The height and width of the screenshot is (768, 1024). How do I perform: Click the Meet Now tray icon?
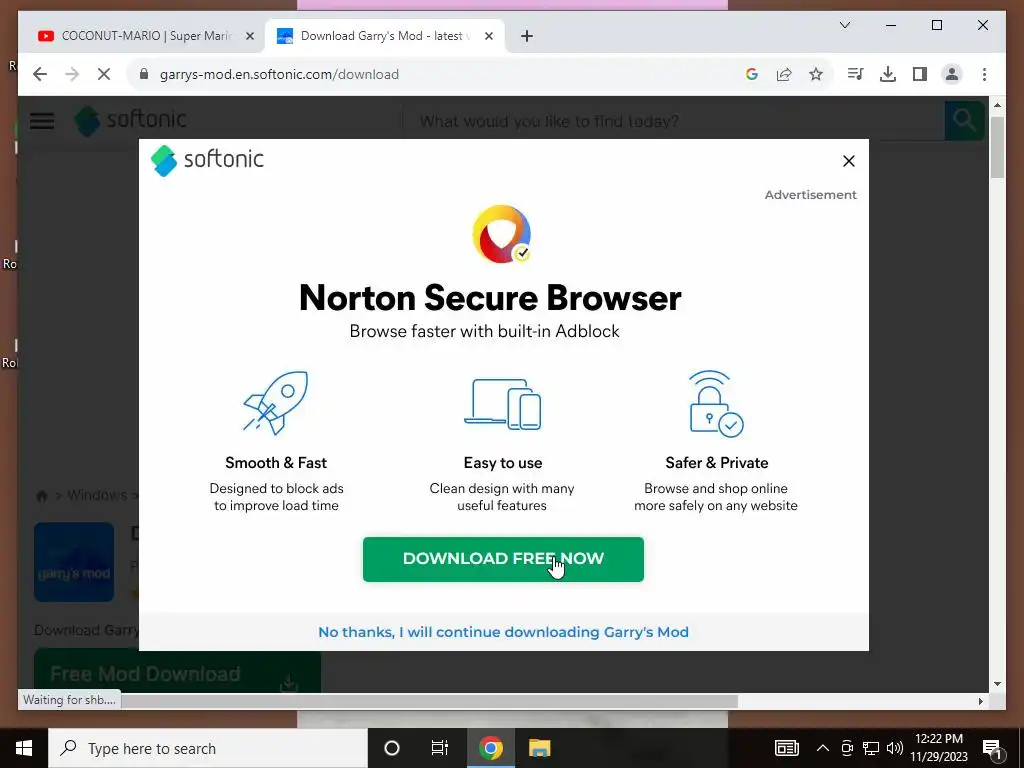(847, 748)
